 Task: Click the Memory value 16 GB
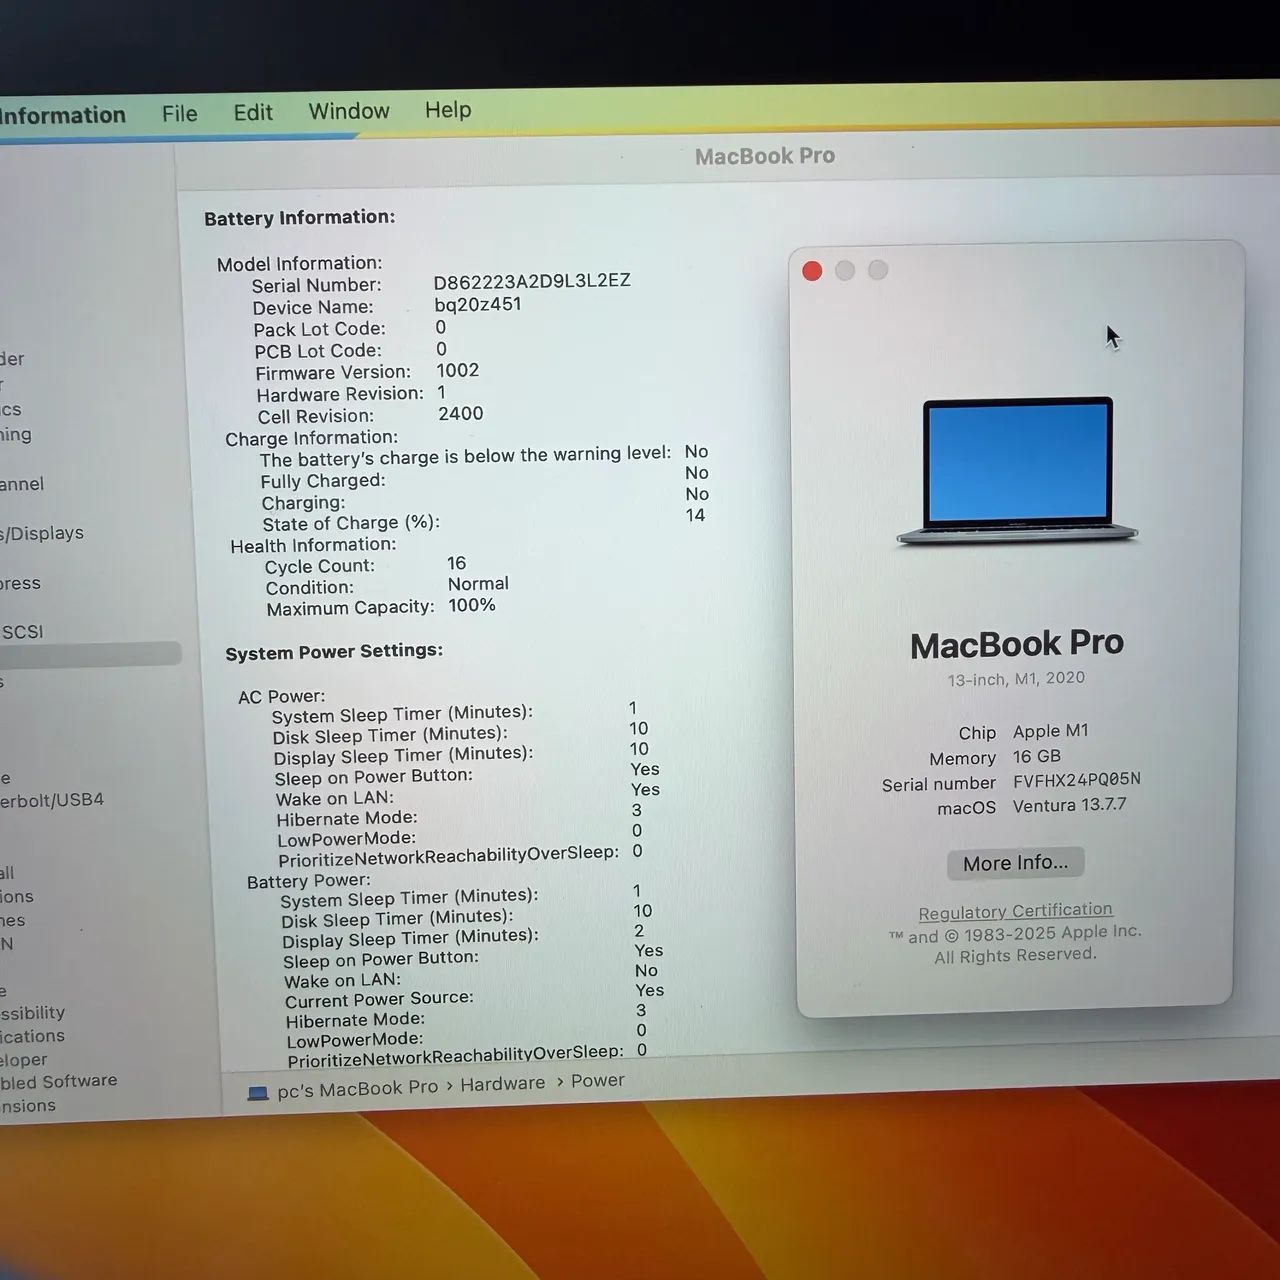click(x=1037, y=756)
